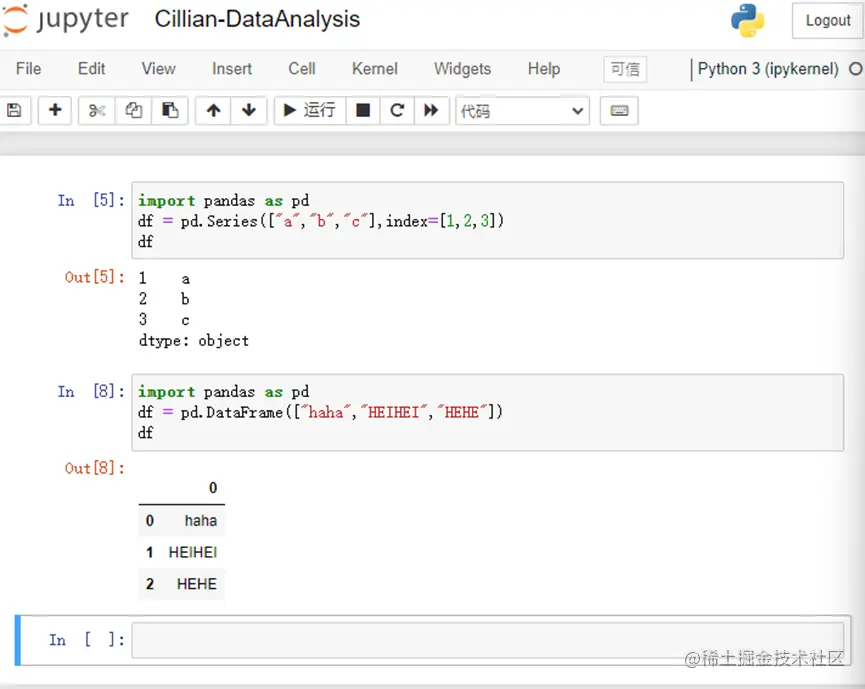The width and height of the screenshot is (865, 689).
Task: Open the Edit menu
Action: (x=91, y=69)
